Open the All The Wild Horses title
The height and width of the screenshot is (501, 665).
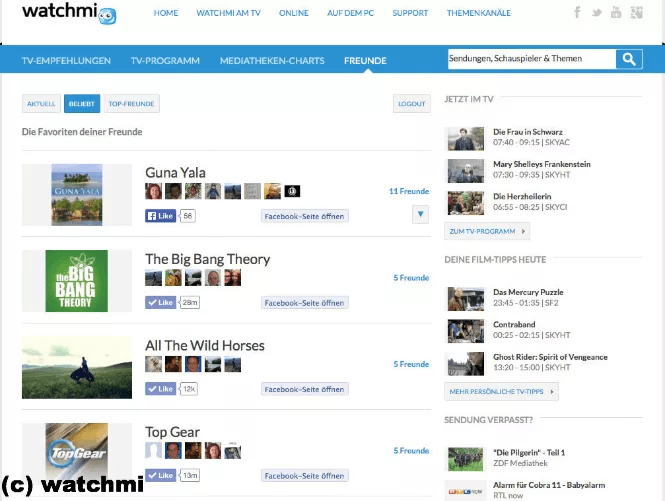coord(205,345)
